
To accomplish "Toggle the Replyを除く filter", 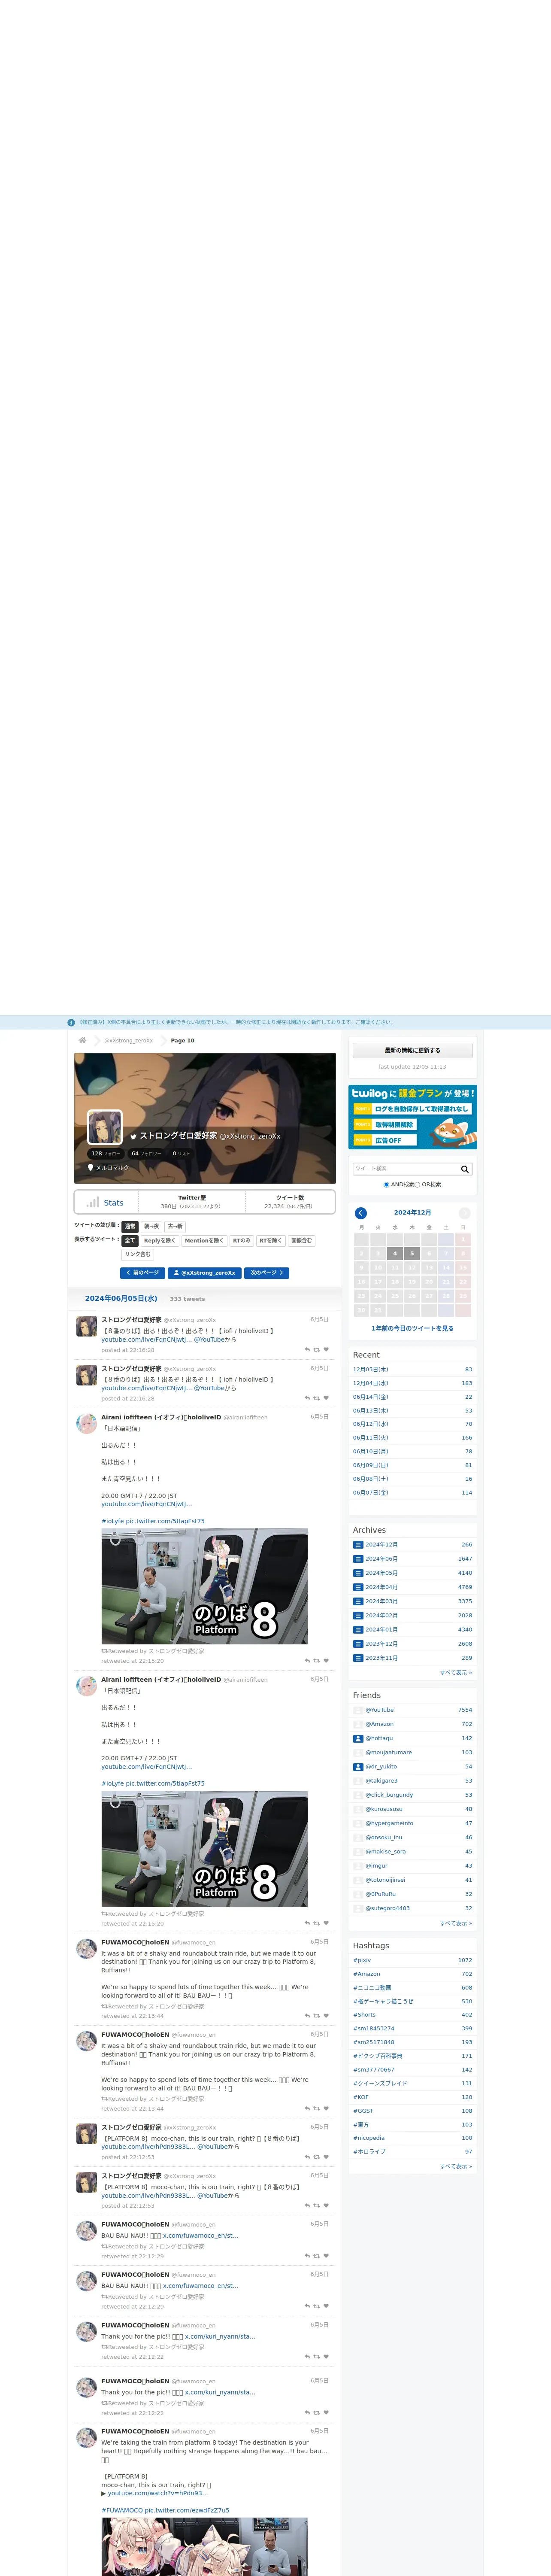I will [x=160, y=1241].
